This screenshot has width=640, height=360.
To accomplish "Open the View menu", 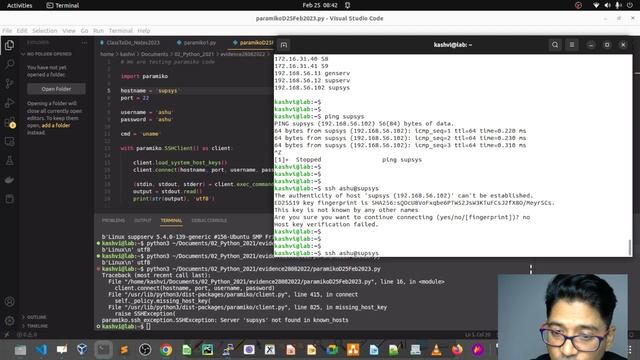I will click(x=69, y=31).
